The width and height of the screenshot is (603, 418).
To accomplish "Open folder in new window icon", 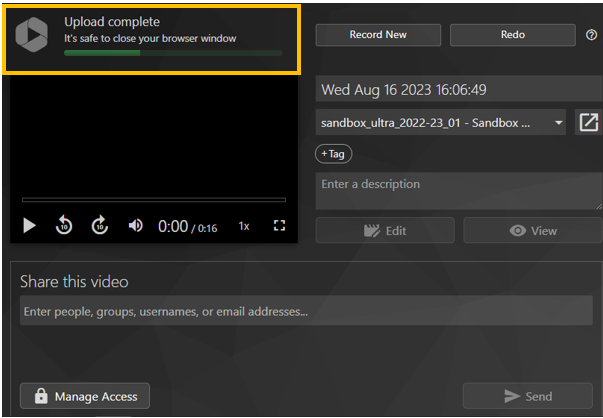I will (588, 122).
